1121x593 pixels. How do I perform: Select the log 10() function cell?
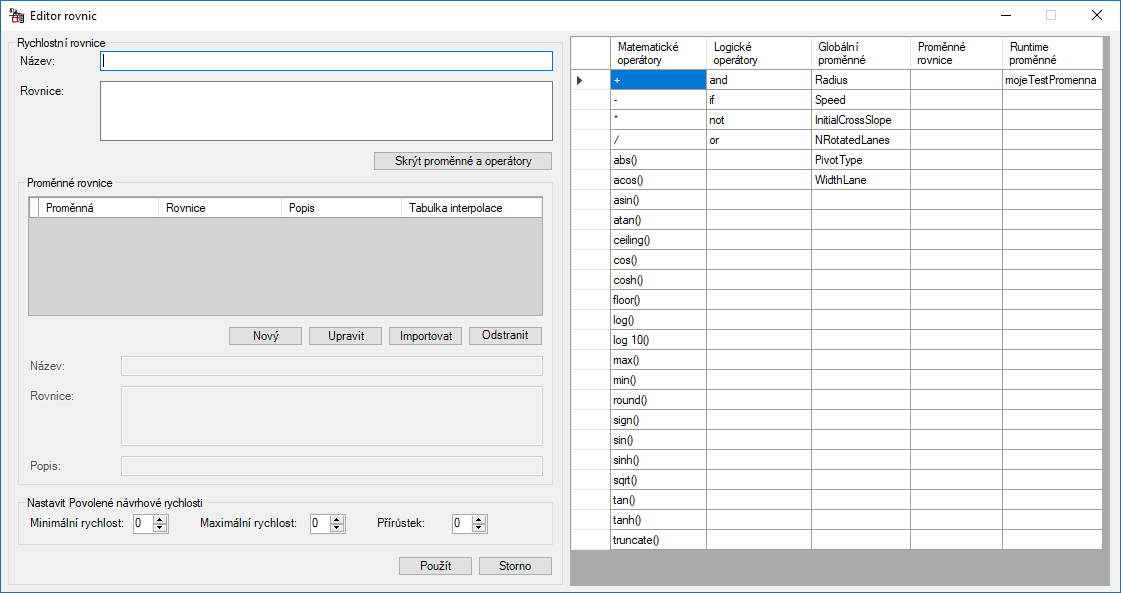click(x=658, y=340)
